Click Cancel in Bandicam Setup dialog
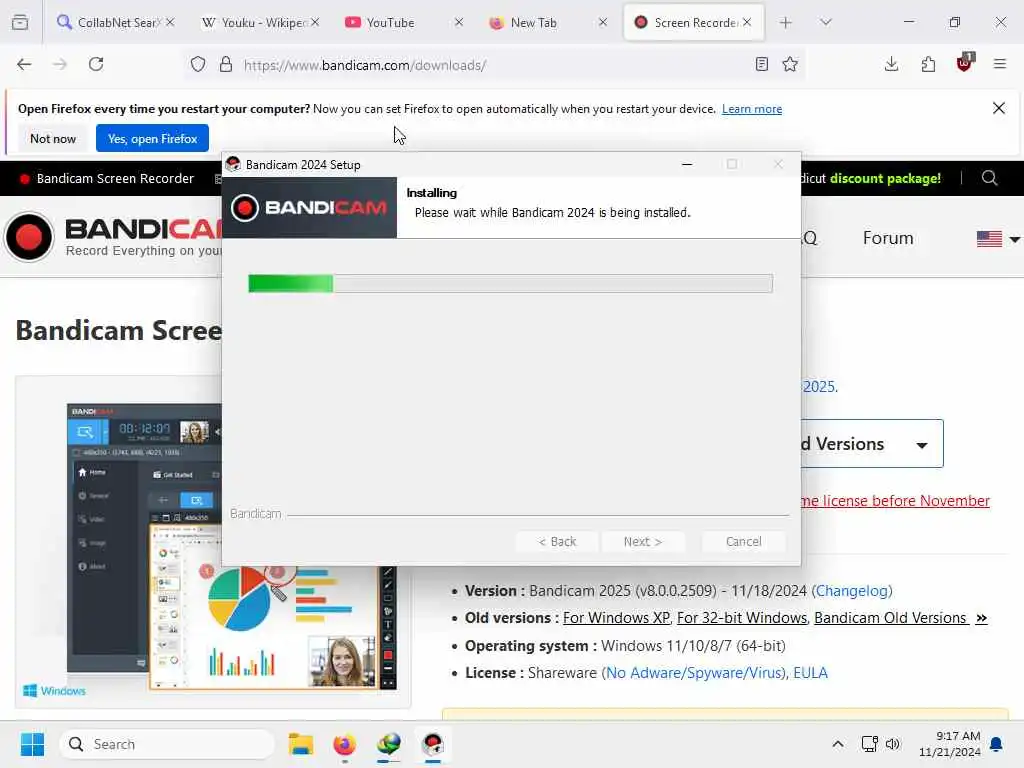This screenshot has width=1024, height=768. [x=743, y=541]
